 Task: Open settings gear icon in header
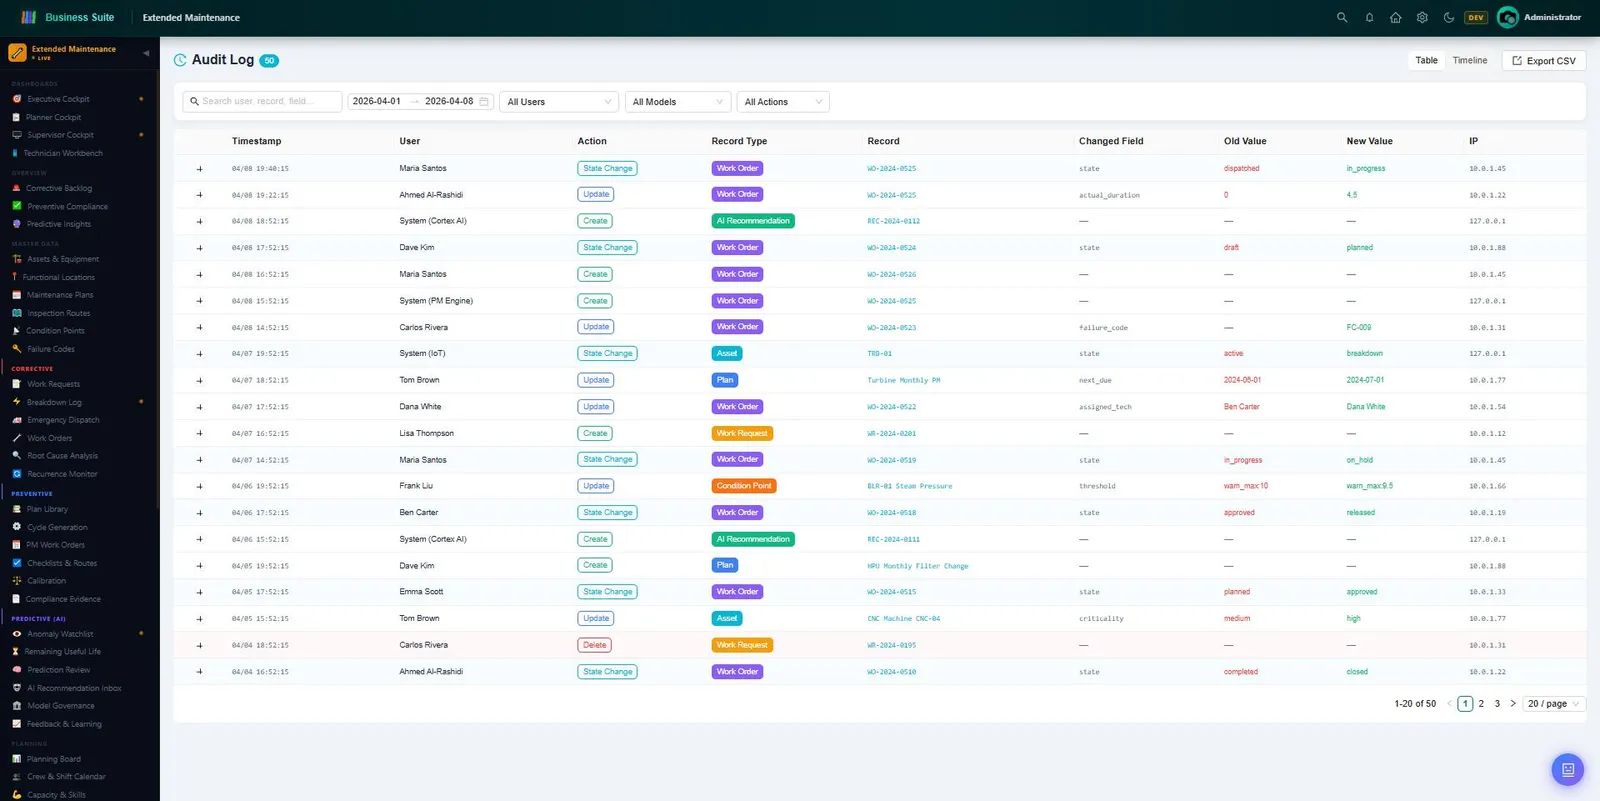click(x=1422, y=17)
